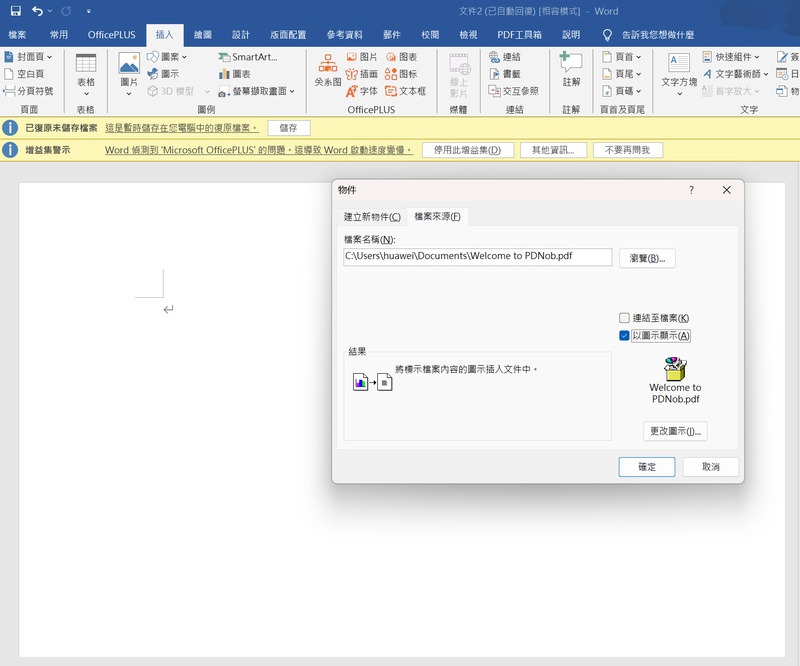800x666 pixels.
Task: Insert a chart with 圖表
Action: tap(235, 74)
